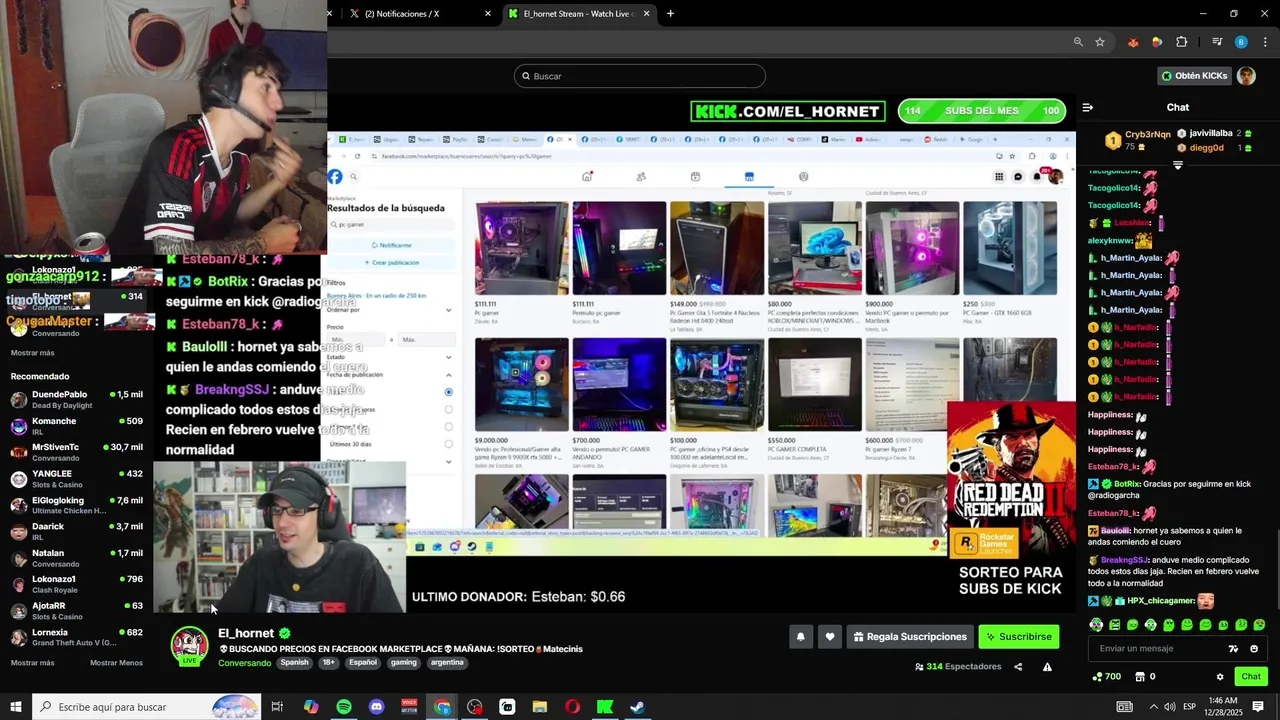This screenshot has width=1280, height=720.
Task: Open Voicemeeter from the taskbar
Action: 409,707
